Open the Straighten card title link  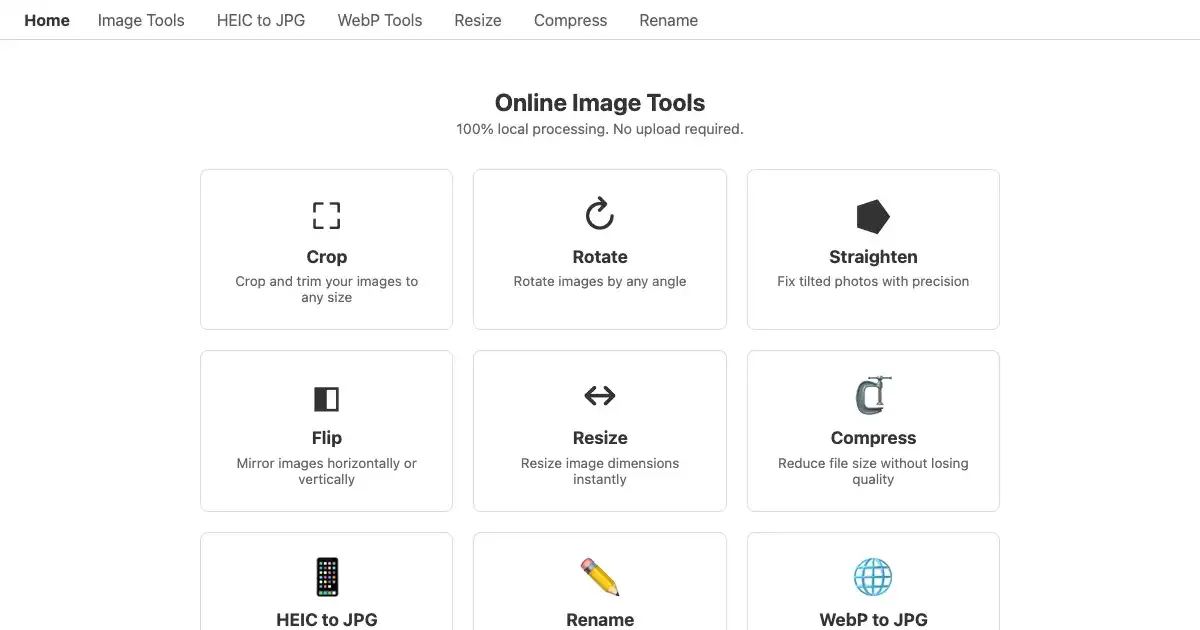click(x=873, y=257)
